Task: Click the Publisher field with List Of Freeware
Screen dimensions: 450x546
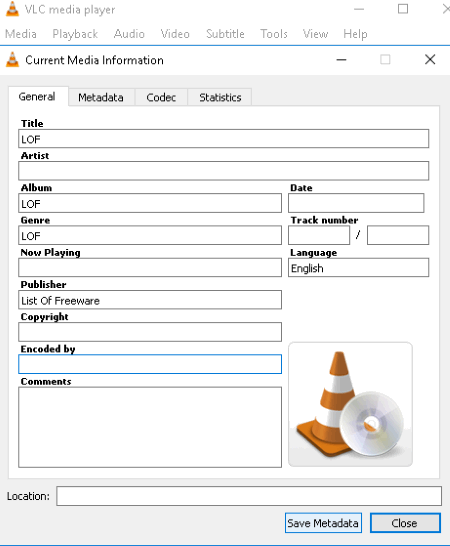Action: point(150,300)
